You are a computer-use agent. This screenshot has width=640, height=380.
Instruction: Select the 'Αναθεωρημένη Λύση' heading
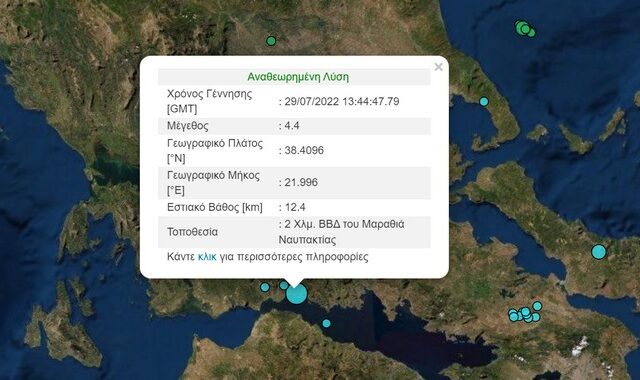298,77
